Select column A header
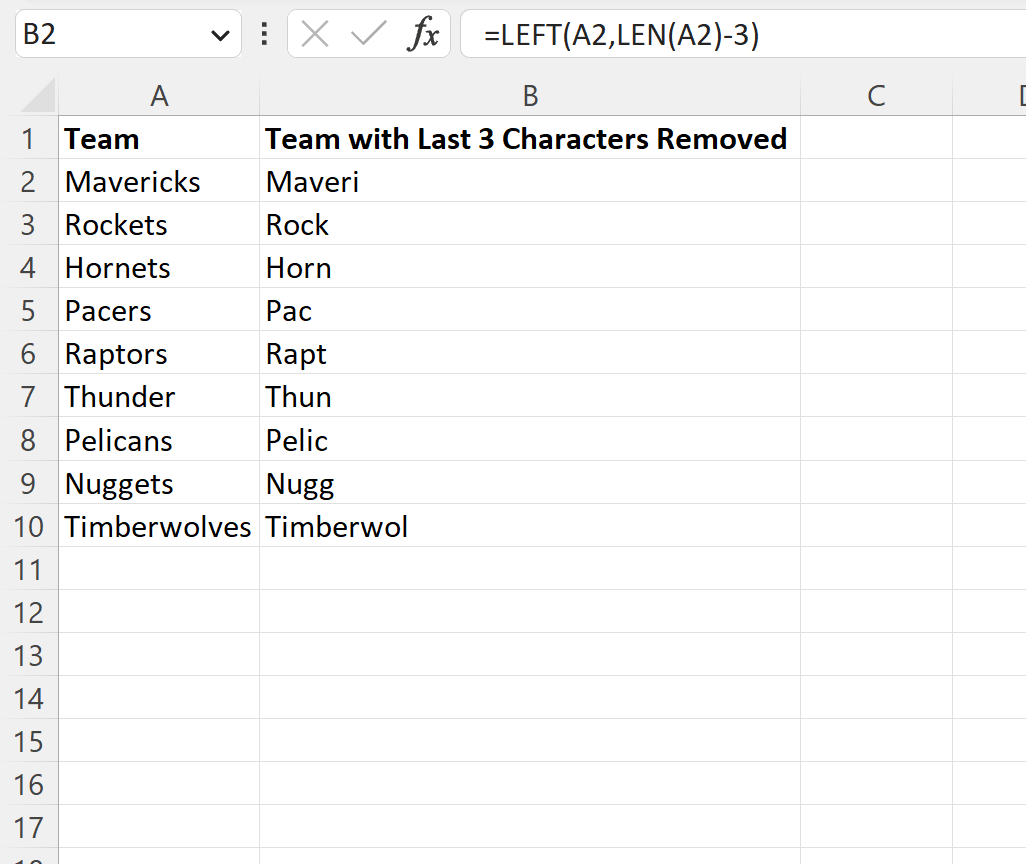This screenshot has width=1026, height=864. pyautogui.click(x=159, y=96)
